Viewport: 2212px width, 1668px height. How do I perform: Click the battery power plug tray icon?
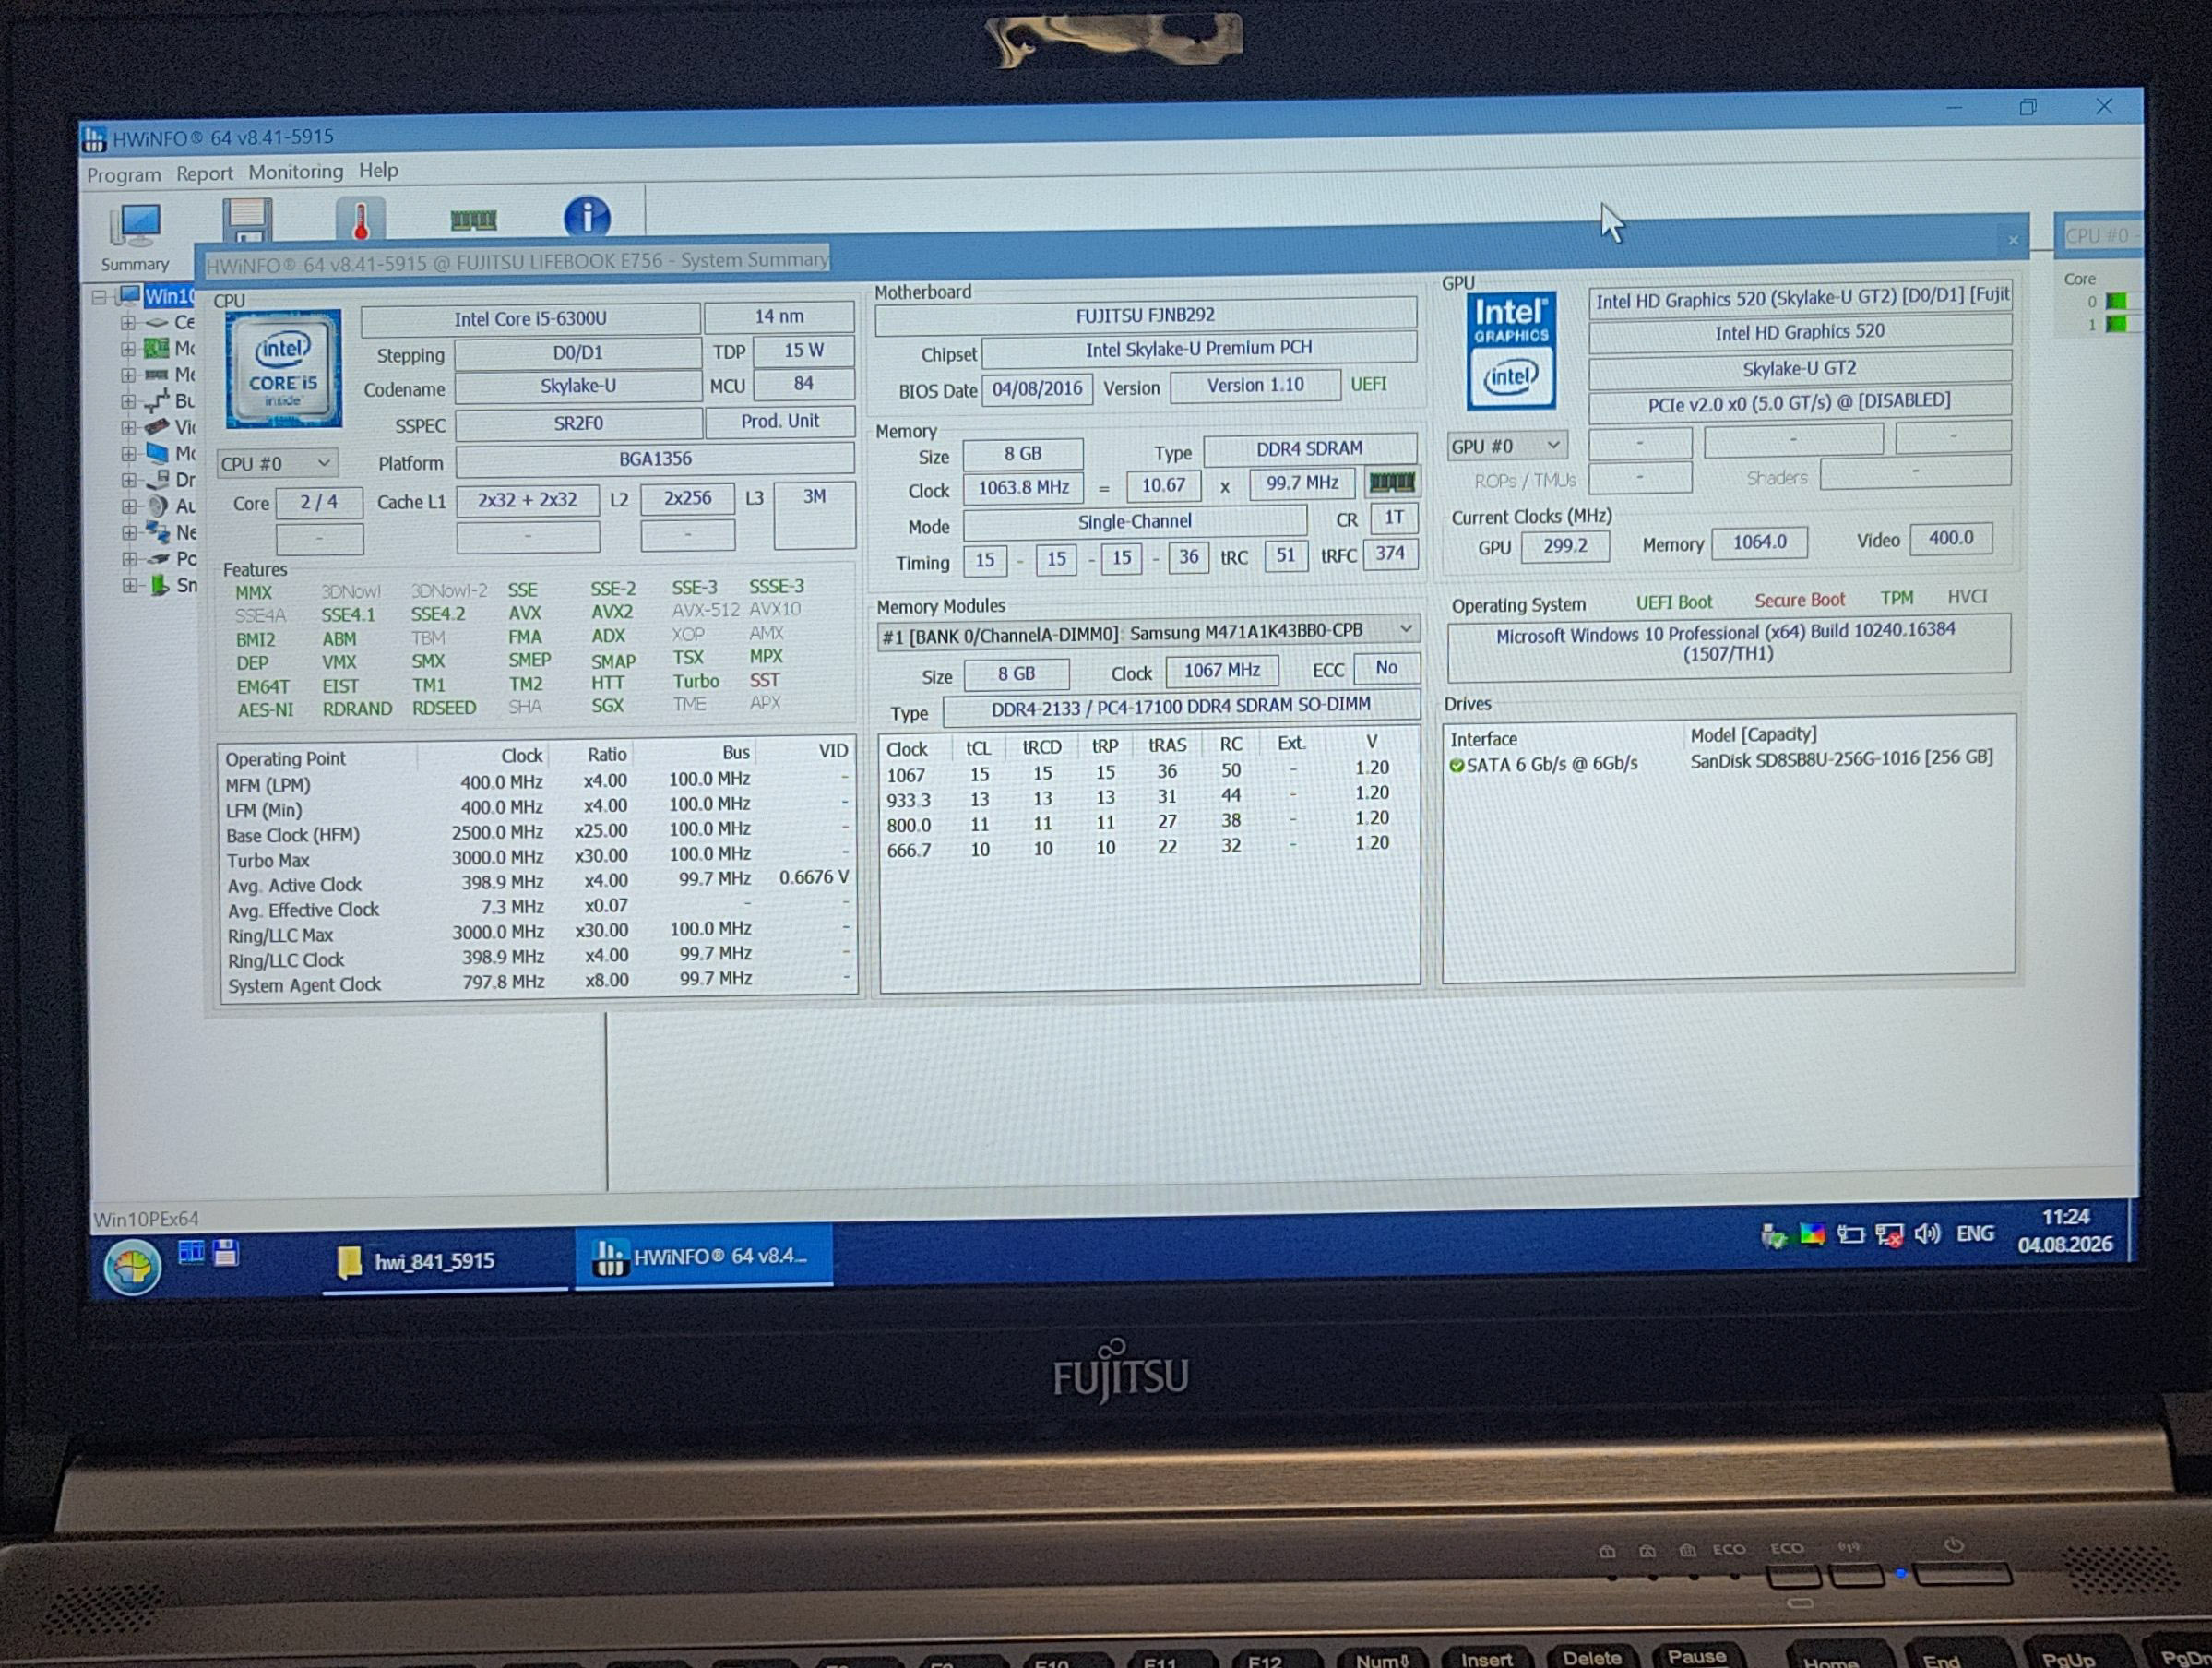coord(1850,1235)
